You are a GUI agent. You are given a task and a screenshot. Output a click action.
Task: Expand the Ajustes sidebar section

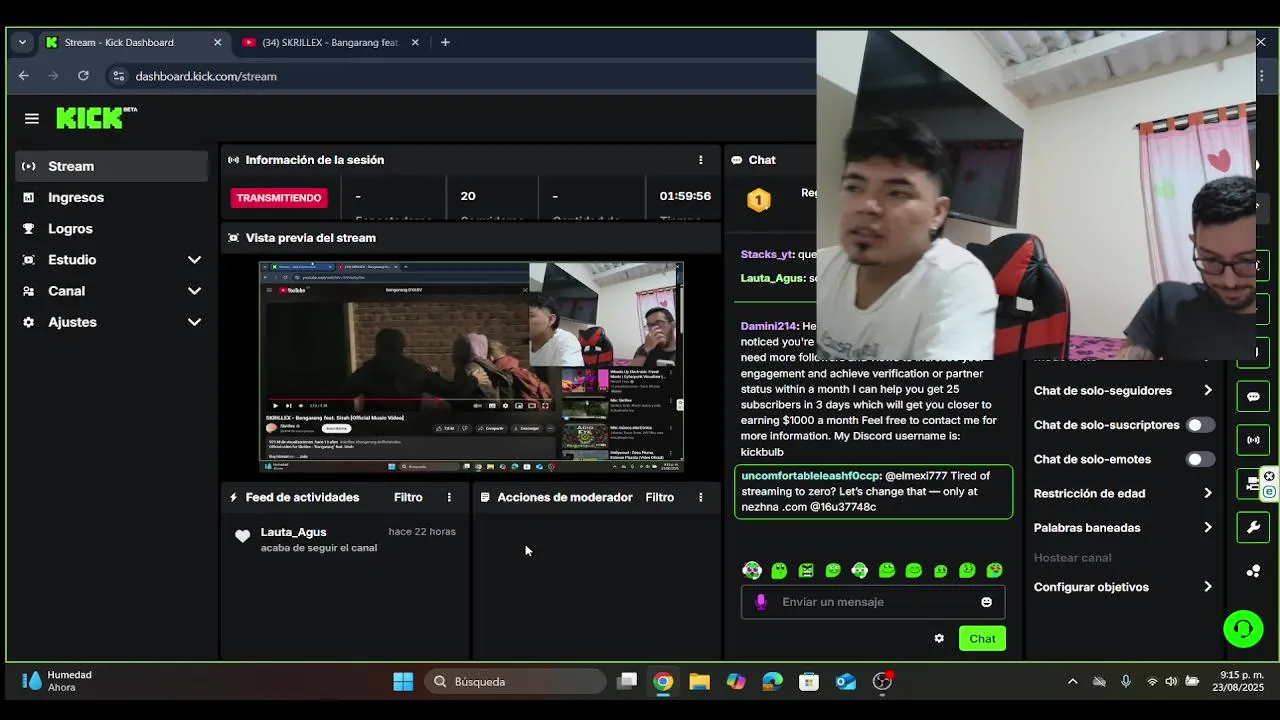pos(111,322)
